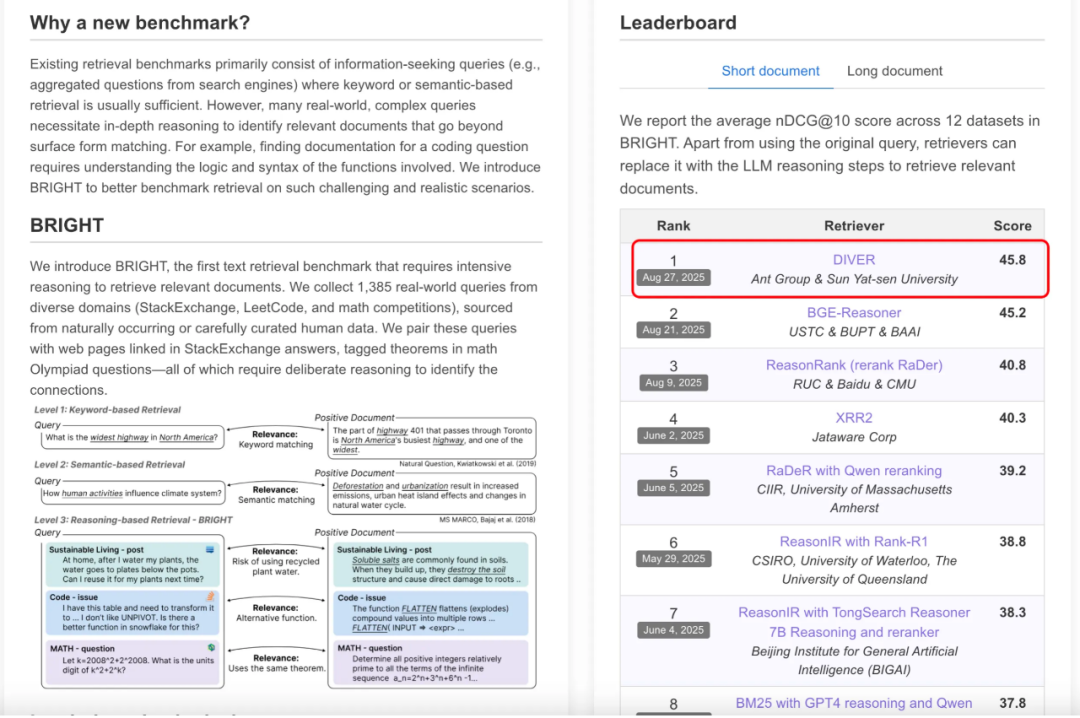Viewport: 1080px width, 718px height.
Task: Switch to the Short document tab
Action: [770, 71]
